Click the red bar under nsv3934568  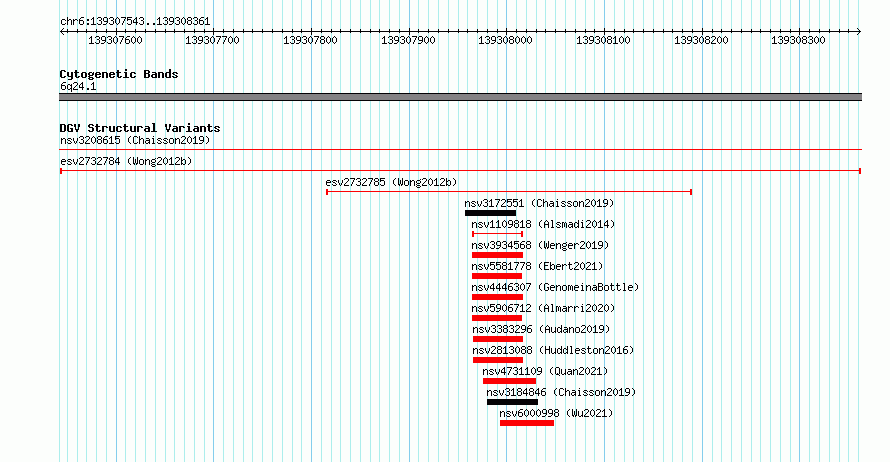[x=498, y=255]
